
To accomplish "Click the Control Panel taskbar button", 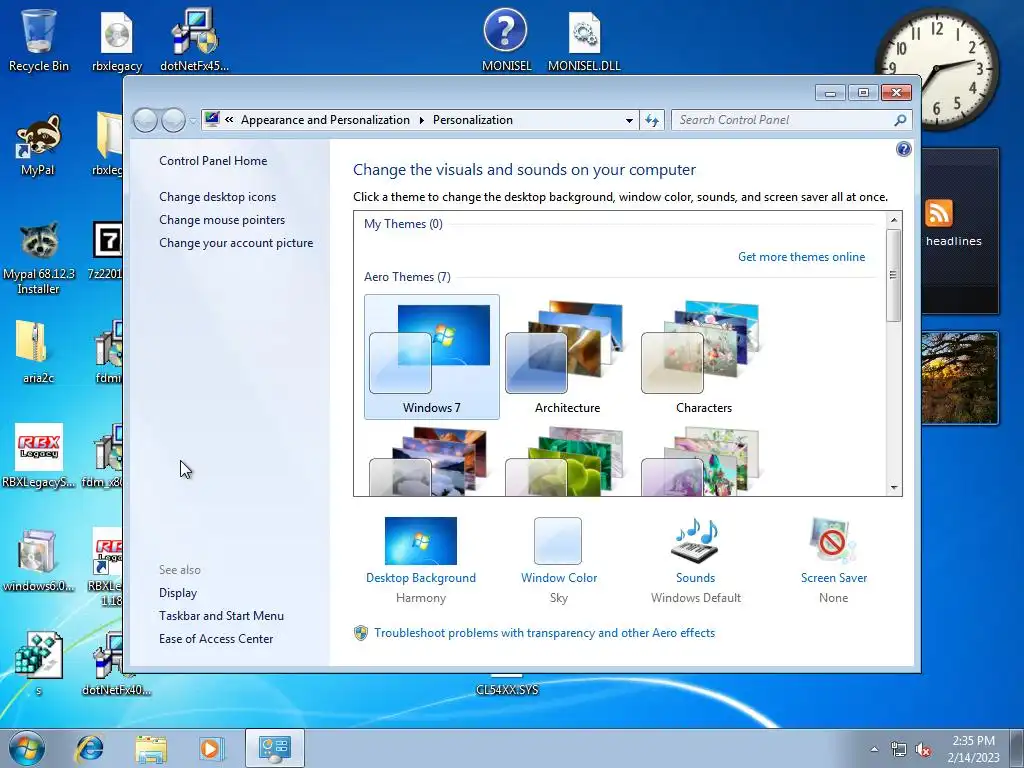I will click(274, 748).
